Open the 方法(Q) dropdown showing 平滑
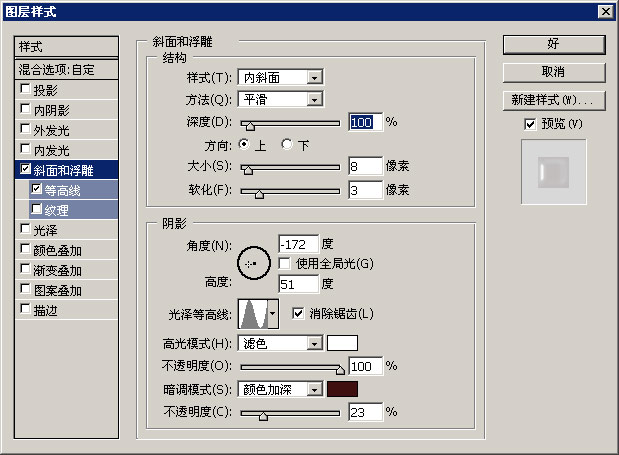Image resolution: width=619 pixels, height=455 pixels. [280, 99]
